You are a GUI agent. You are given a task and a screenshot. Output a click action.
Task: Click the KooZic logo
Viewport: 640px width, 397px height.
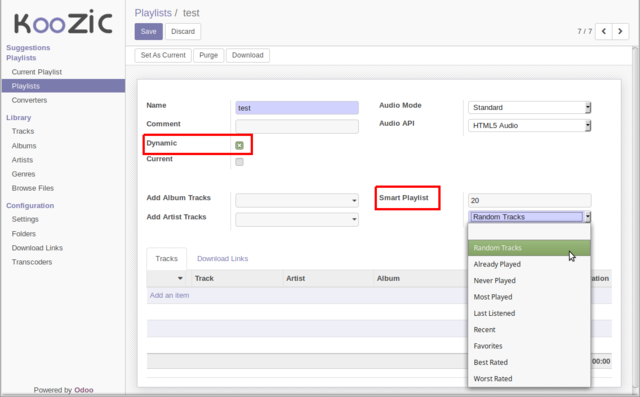[63, 23]
